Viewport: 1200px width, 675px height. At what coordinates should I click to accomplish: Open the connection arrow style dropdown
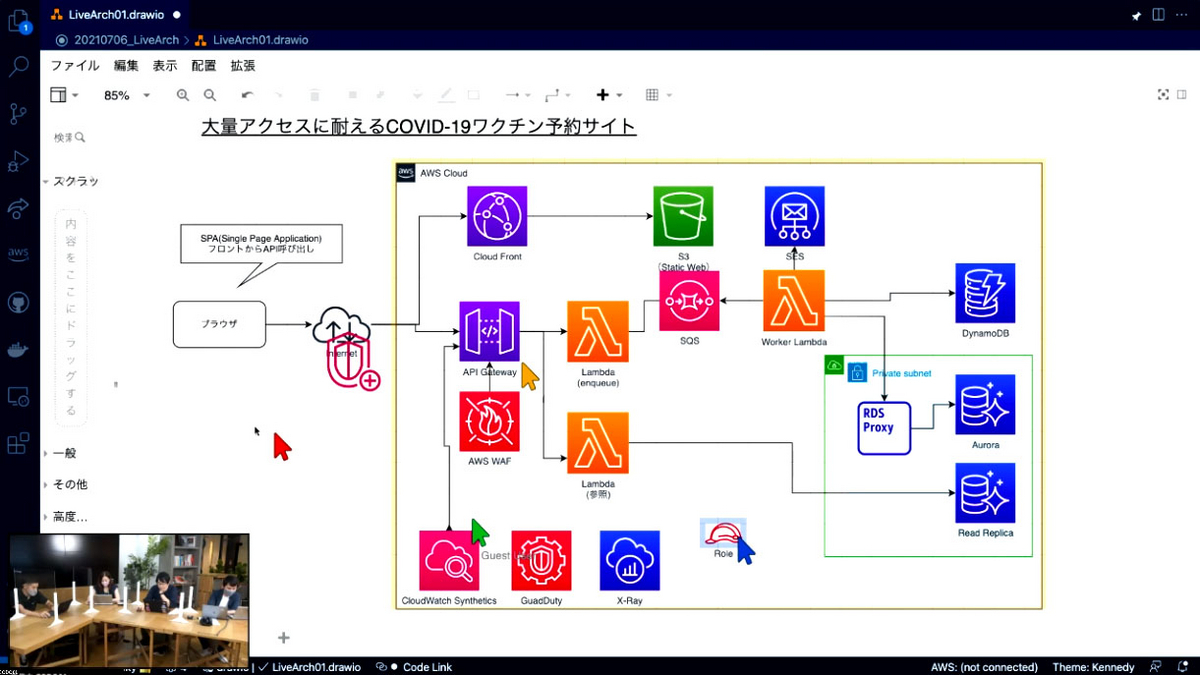click(x=517, y=95)
